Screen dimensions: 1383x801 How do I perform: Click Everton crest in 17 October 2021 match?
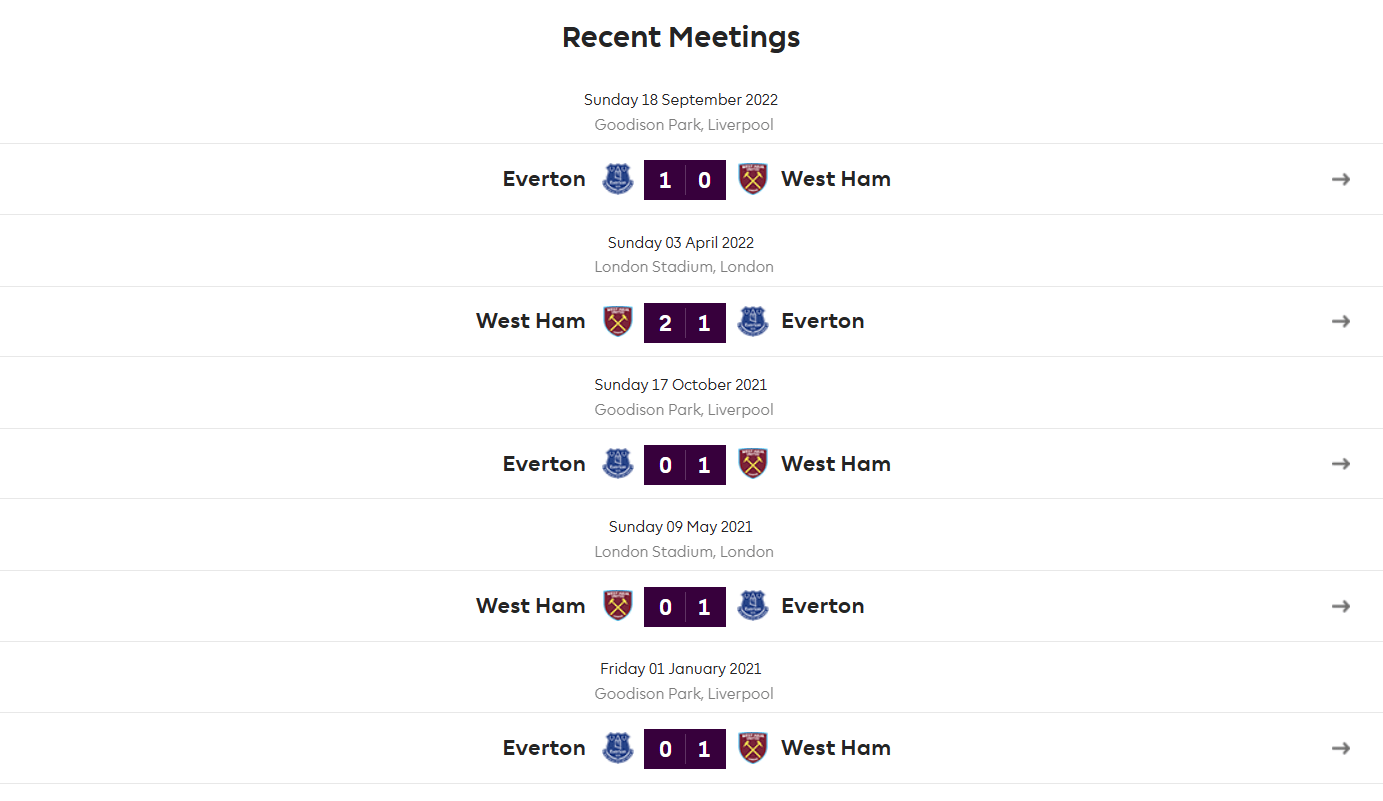[x=618, y=464]
